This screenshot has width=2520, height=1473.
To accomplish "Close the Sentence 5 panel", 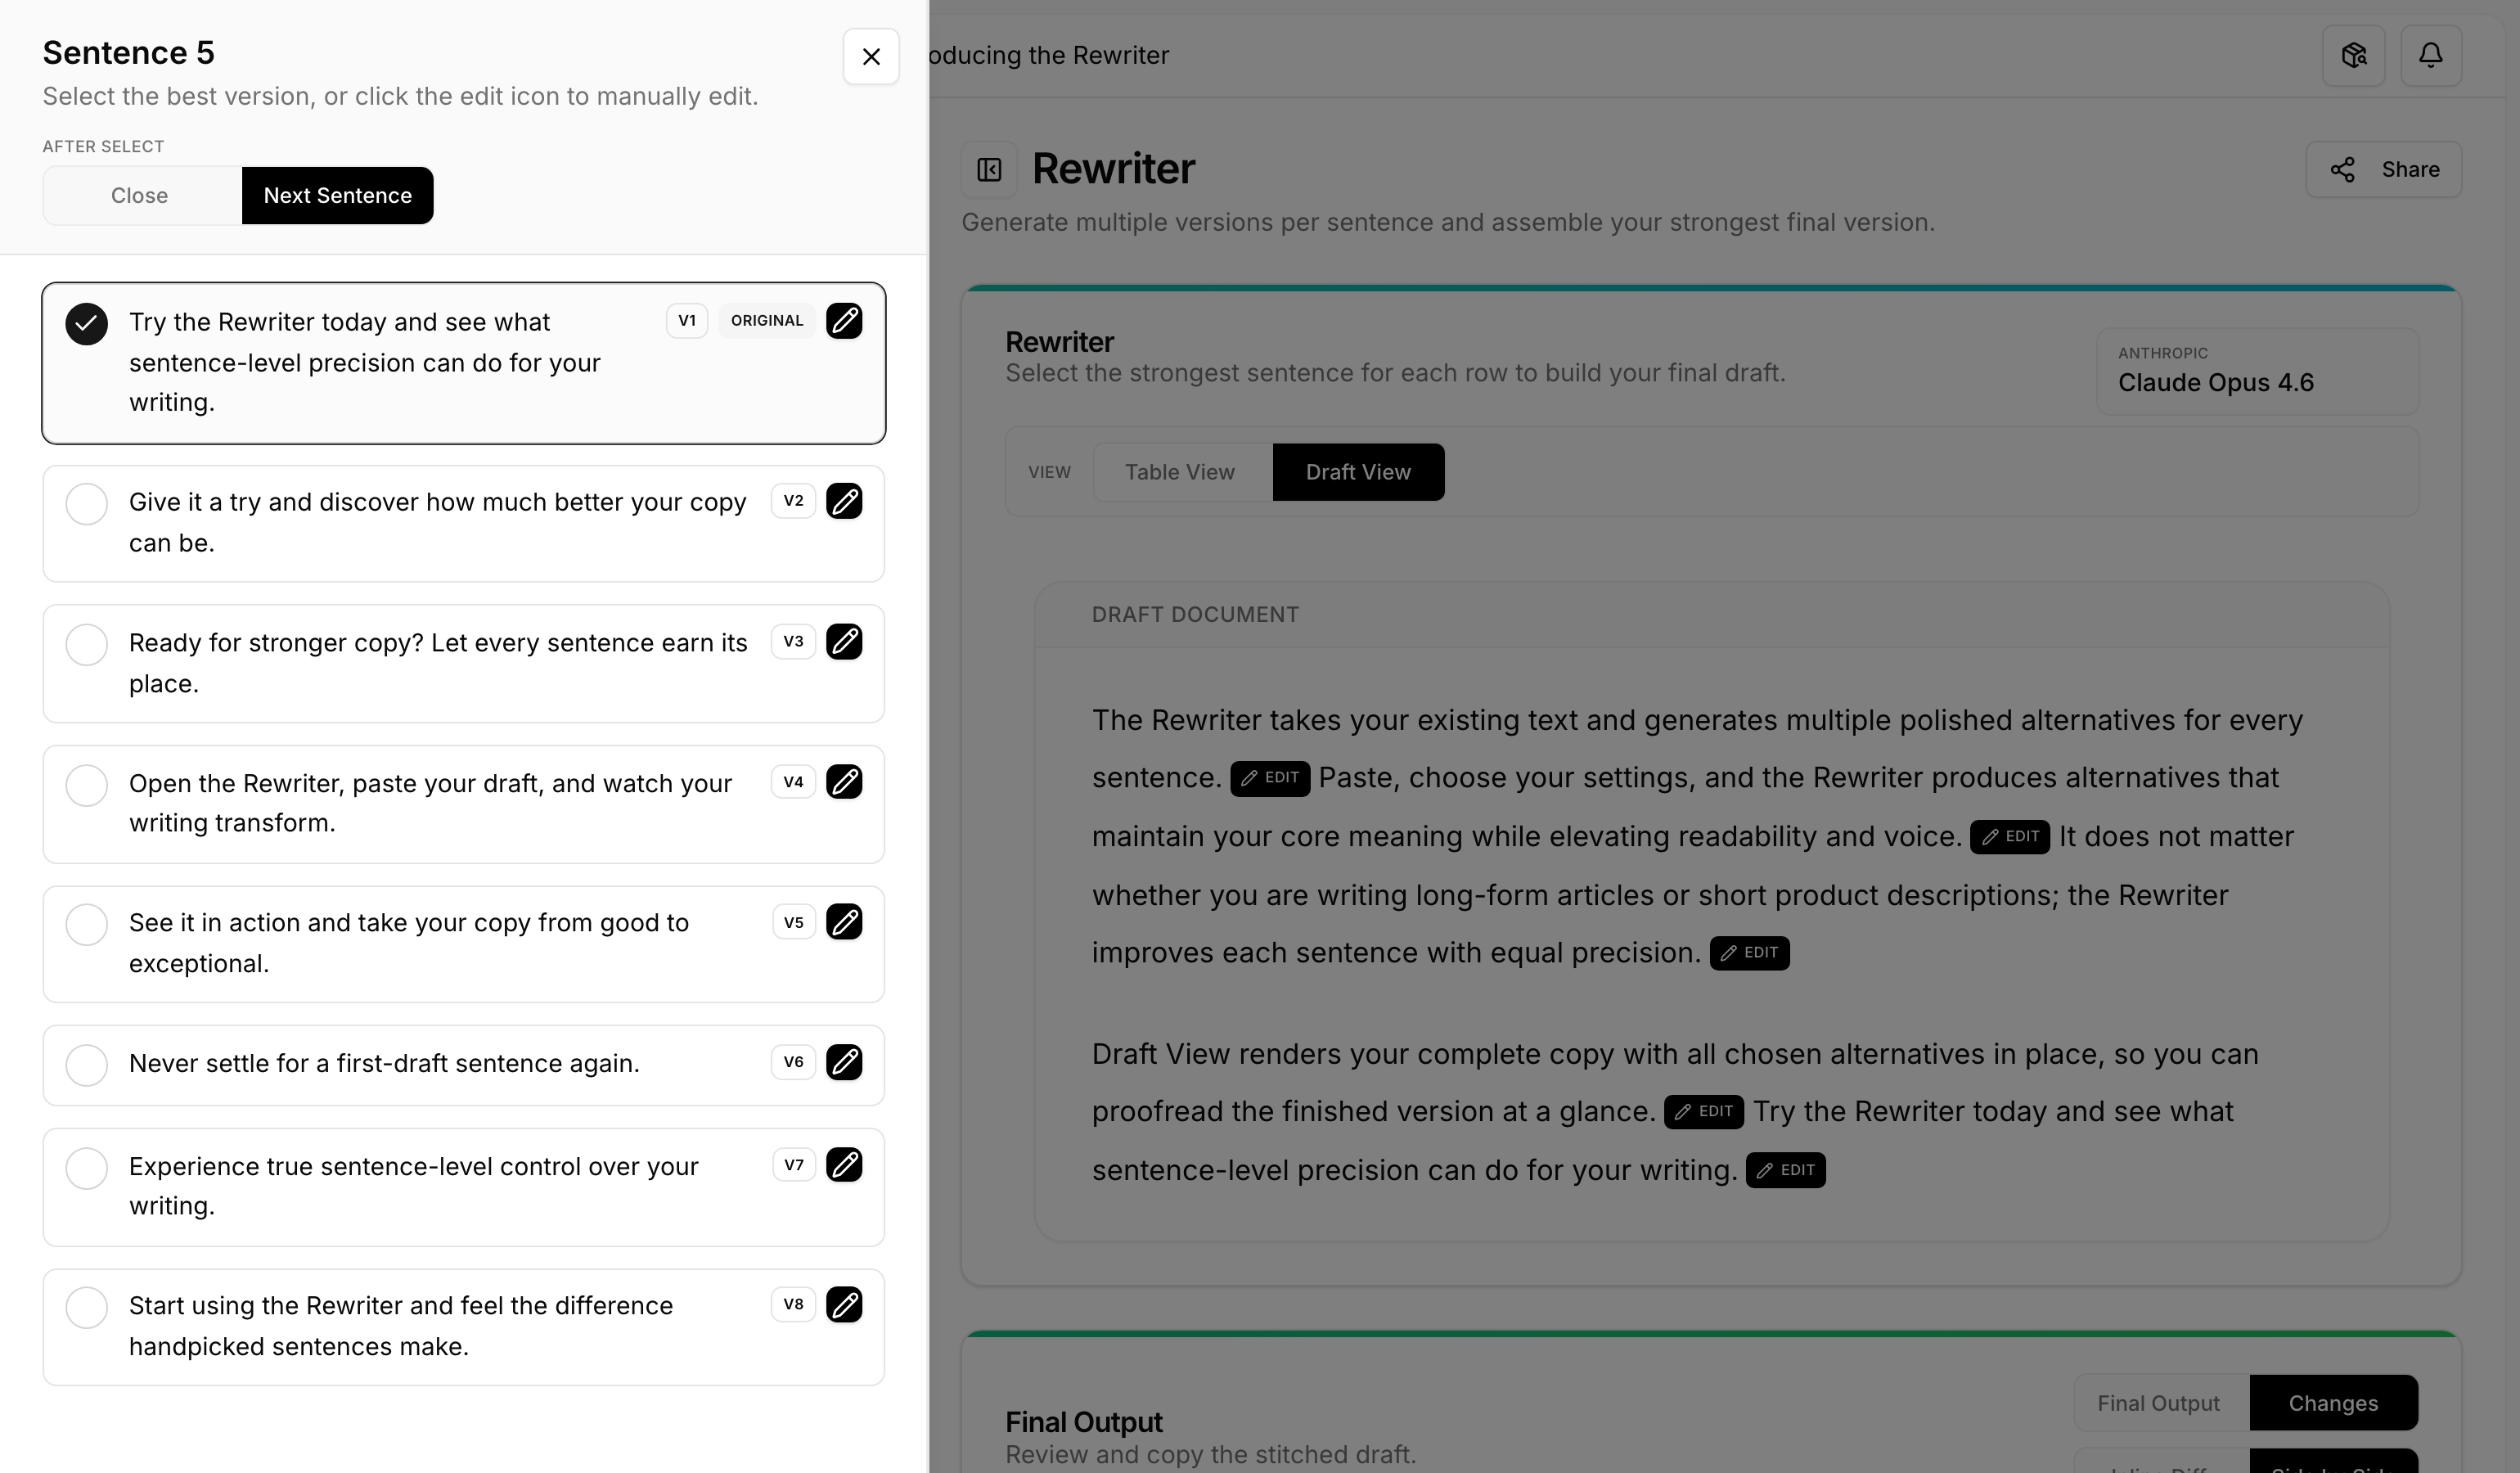I will pos(871,57).
